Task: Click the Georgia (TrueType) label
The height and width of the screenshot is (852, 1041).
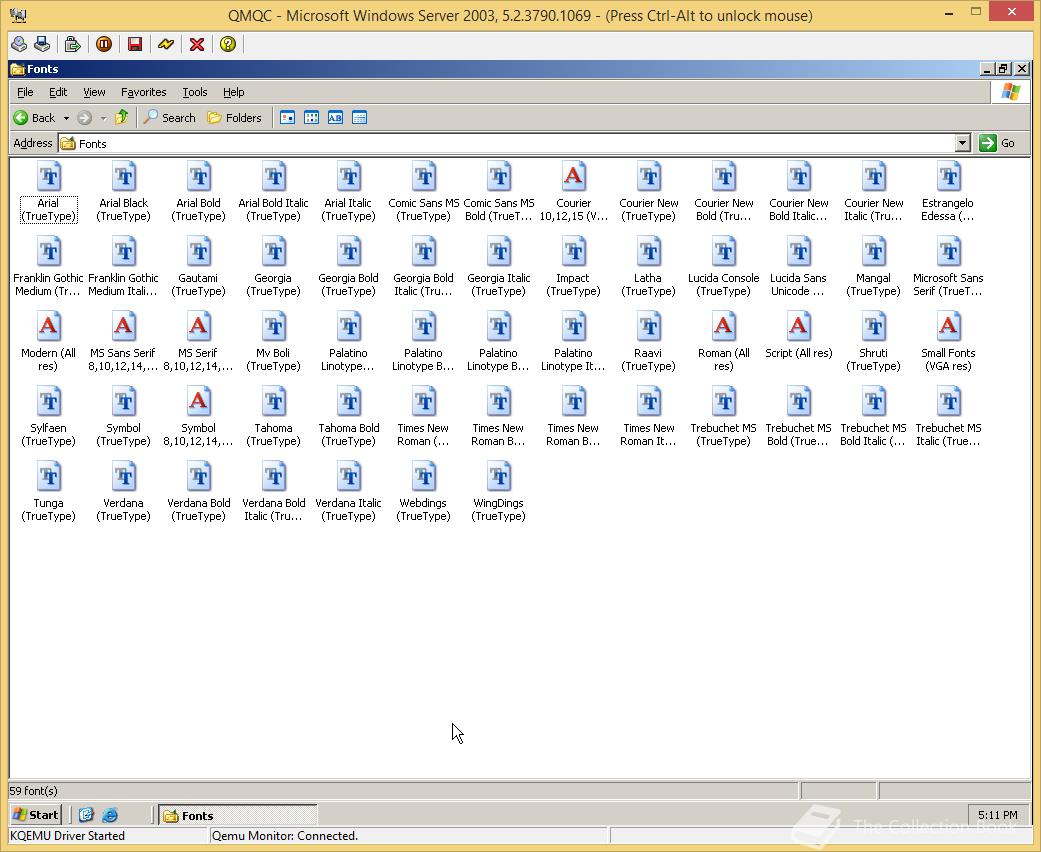Action: [x=274, y=284]
